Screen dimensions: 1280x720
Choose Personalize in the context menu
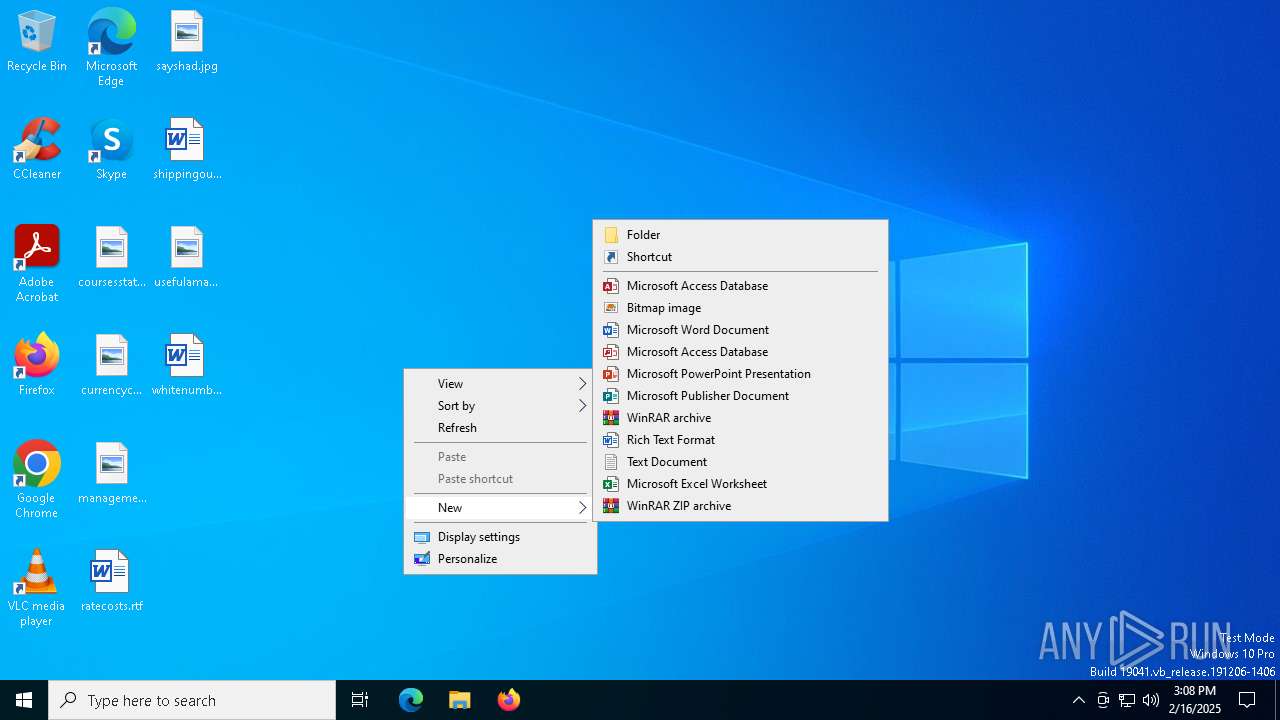coord(500,559)
